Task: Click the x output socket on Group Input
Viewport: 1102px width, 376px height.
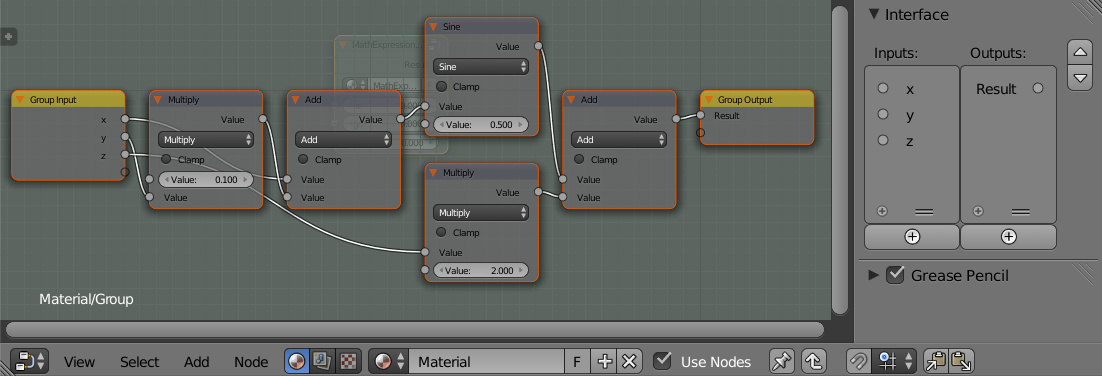Action: [124, 119]
